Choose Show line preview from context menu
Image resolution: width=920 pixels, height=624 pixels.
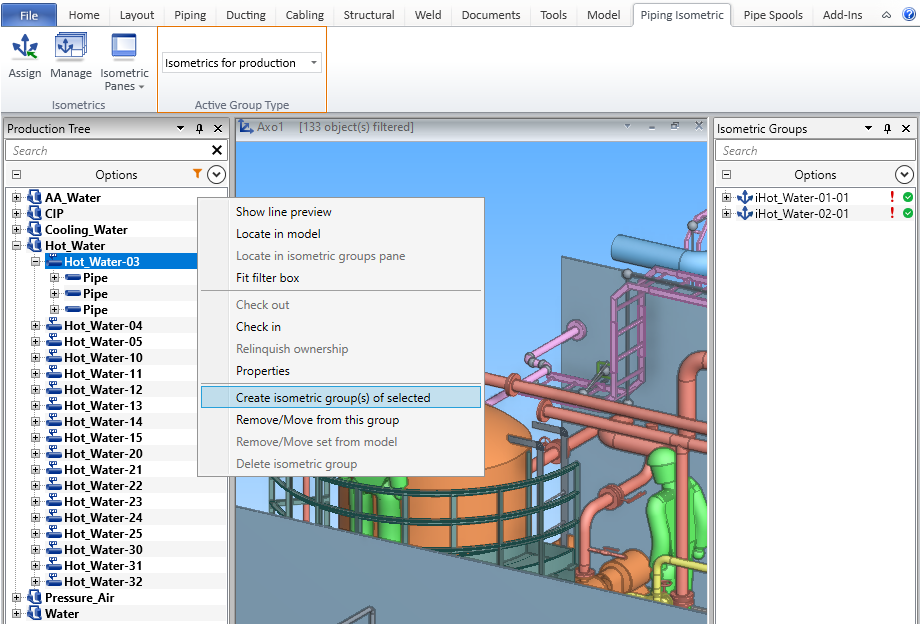click(x=283, y=212)
